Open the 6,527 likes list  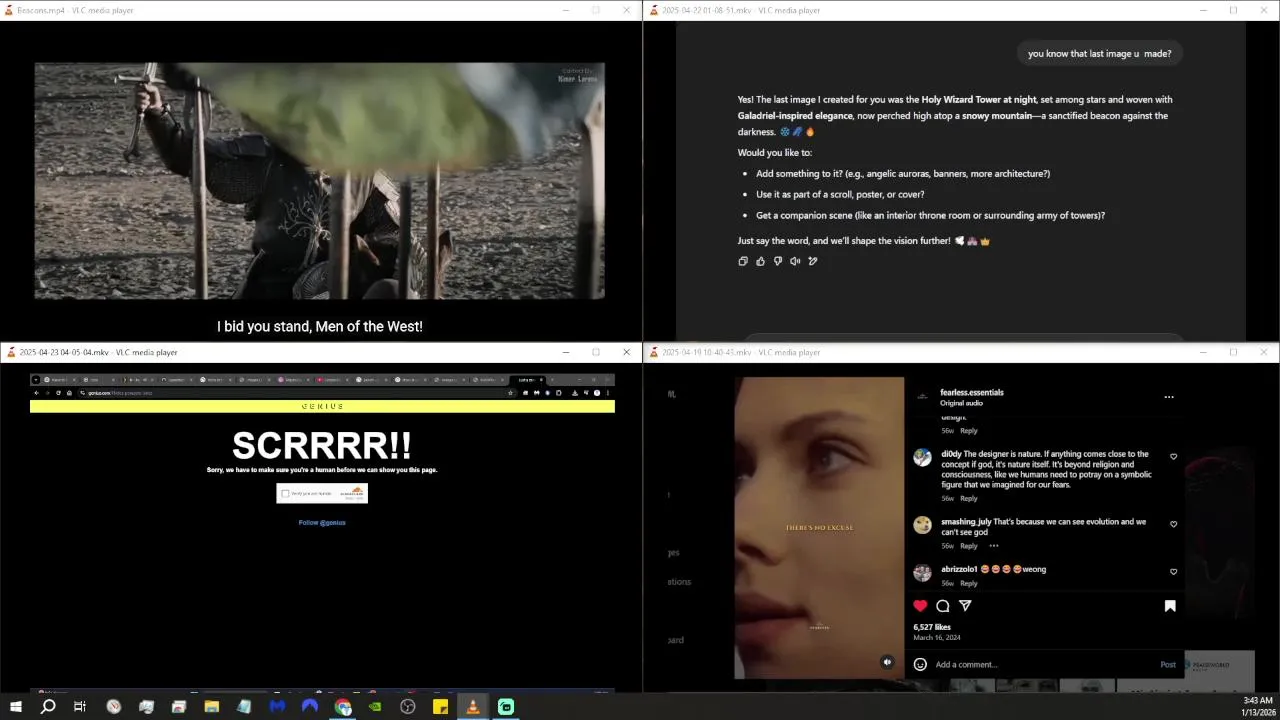(x=932, y=627)
